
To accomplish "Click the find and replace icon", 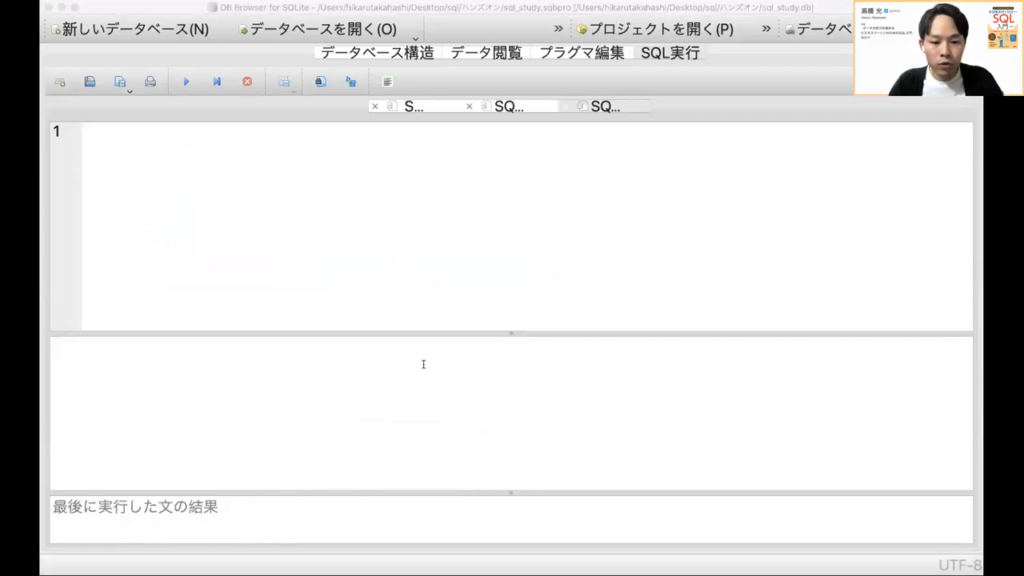I will tap(351, 82).
